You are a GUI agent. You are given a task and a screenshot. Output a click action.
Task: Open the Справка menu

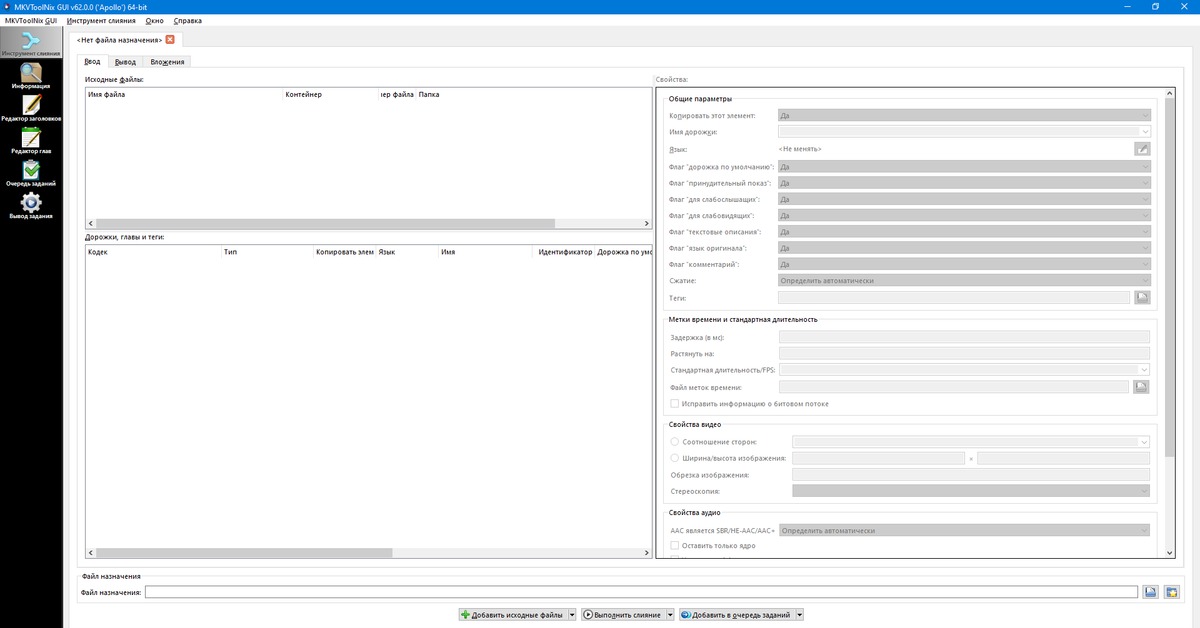pyautogui.click(x=187, y=21)
